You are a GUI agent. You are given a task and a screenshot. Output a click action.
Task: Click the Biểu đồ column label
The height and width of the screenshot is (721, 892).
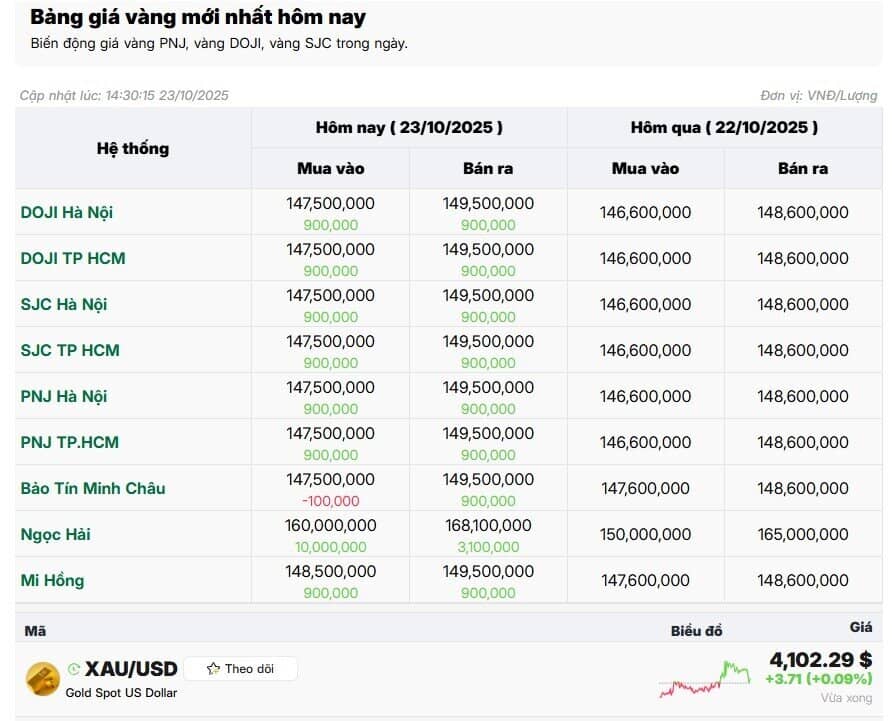[696, 631]
